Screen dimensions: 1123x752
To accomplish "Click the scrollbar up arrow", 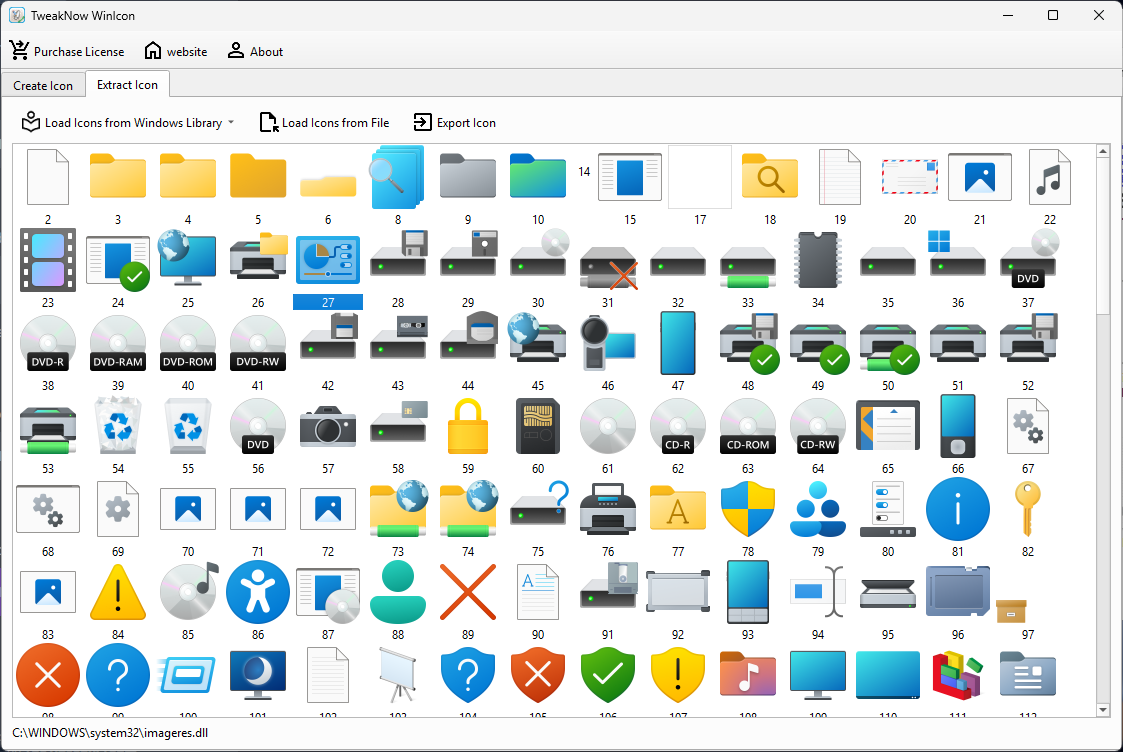I will (x=1103, y=151).
